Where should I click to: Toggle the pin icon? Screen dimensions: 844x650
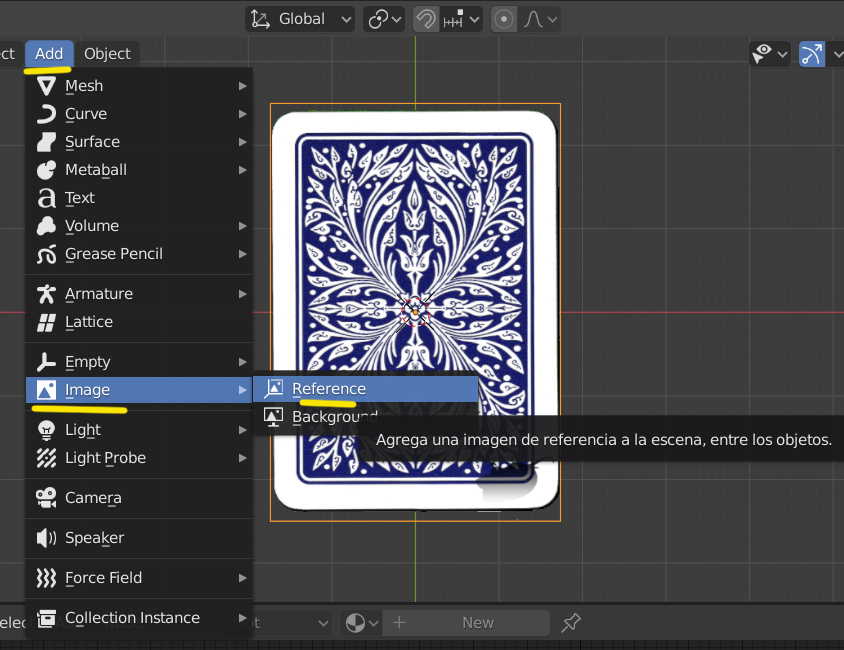tap(571, 623)
